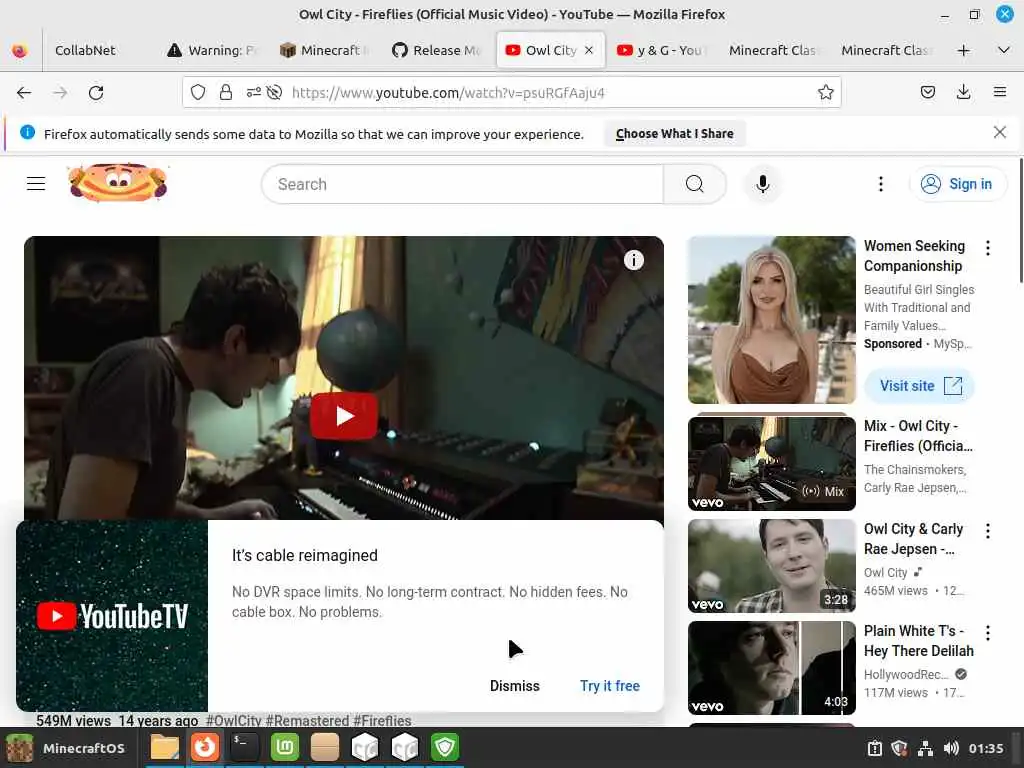Focus the YouTube Search field
The width and height of the screenshot is (1024, 768).
(462, 184)
